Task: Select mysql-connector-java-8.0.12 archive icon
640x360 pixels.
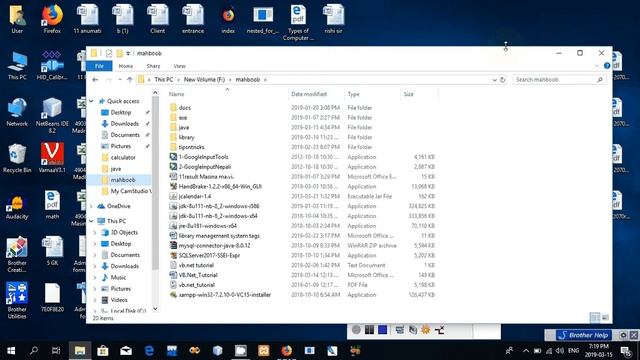Action: pyautogui.click(x=173, y=246)
